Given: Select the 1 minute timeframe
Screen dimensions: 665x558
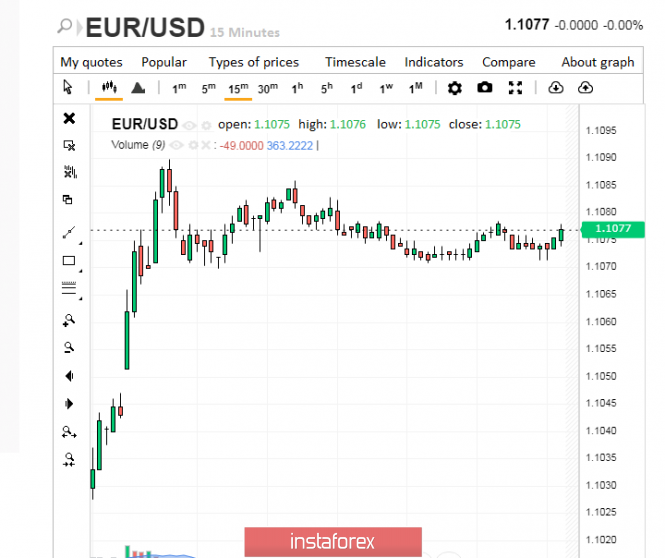Looking at the screenshot, I should (x=179, y=88).
